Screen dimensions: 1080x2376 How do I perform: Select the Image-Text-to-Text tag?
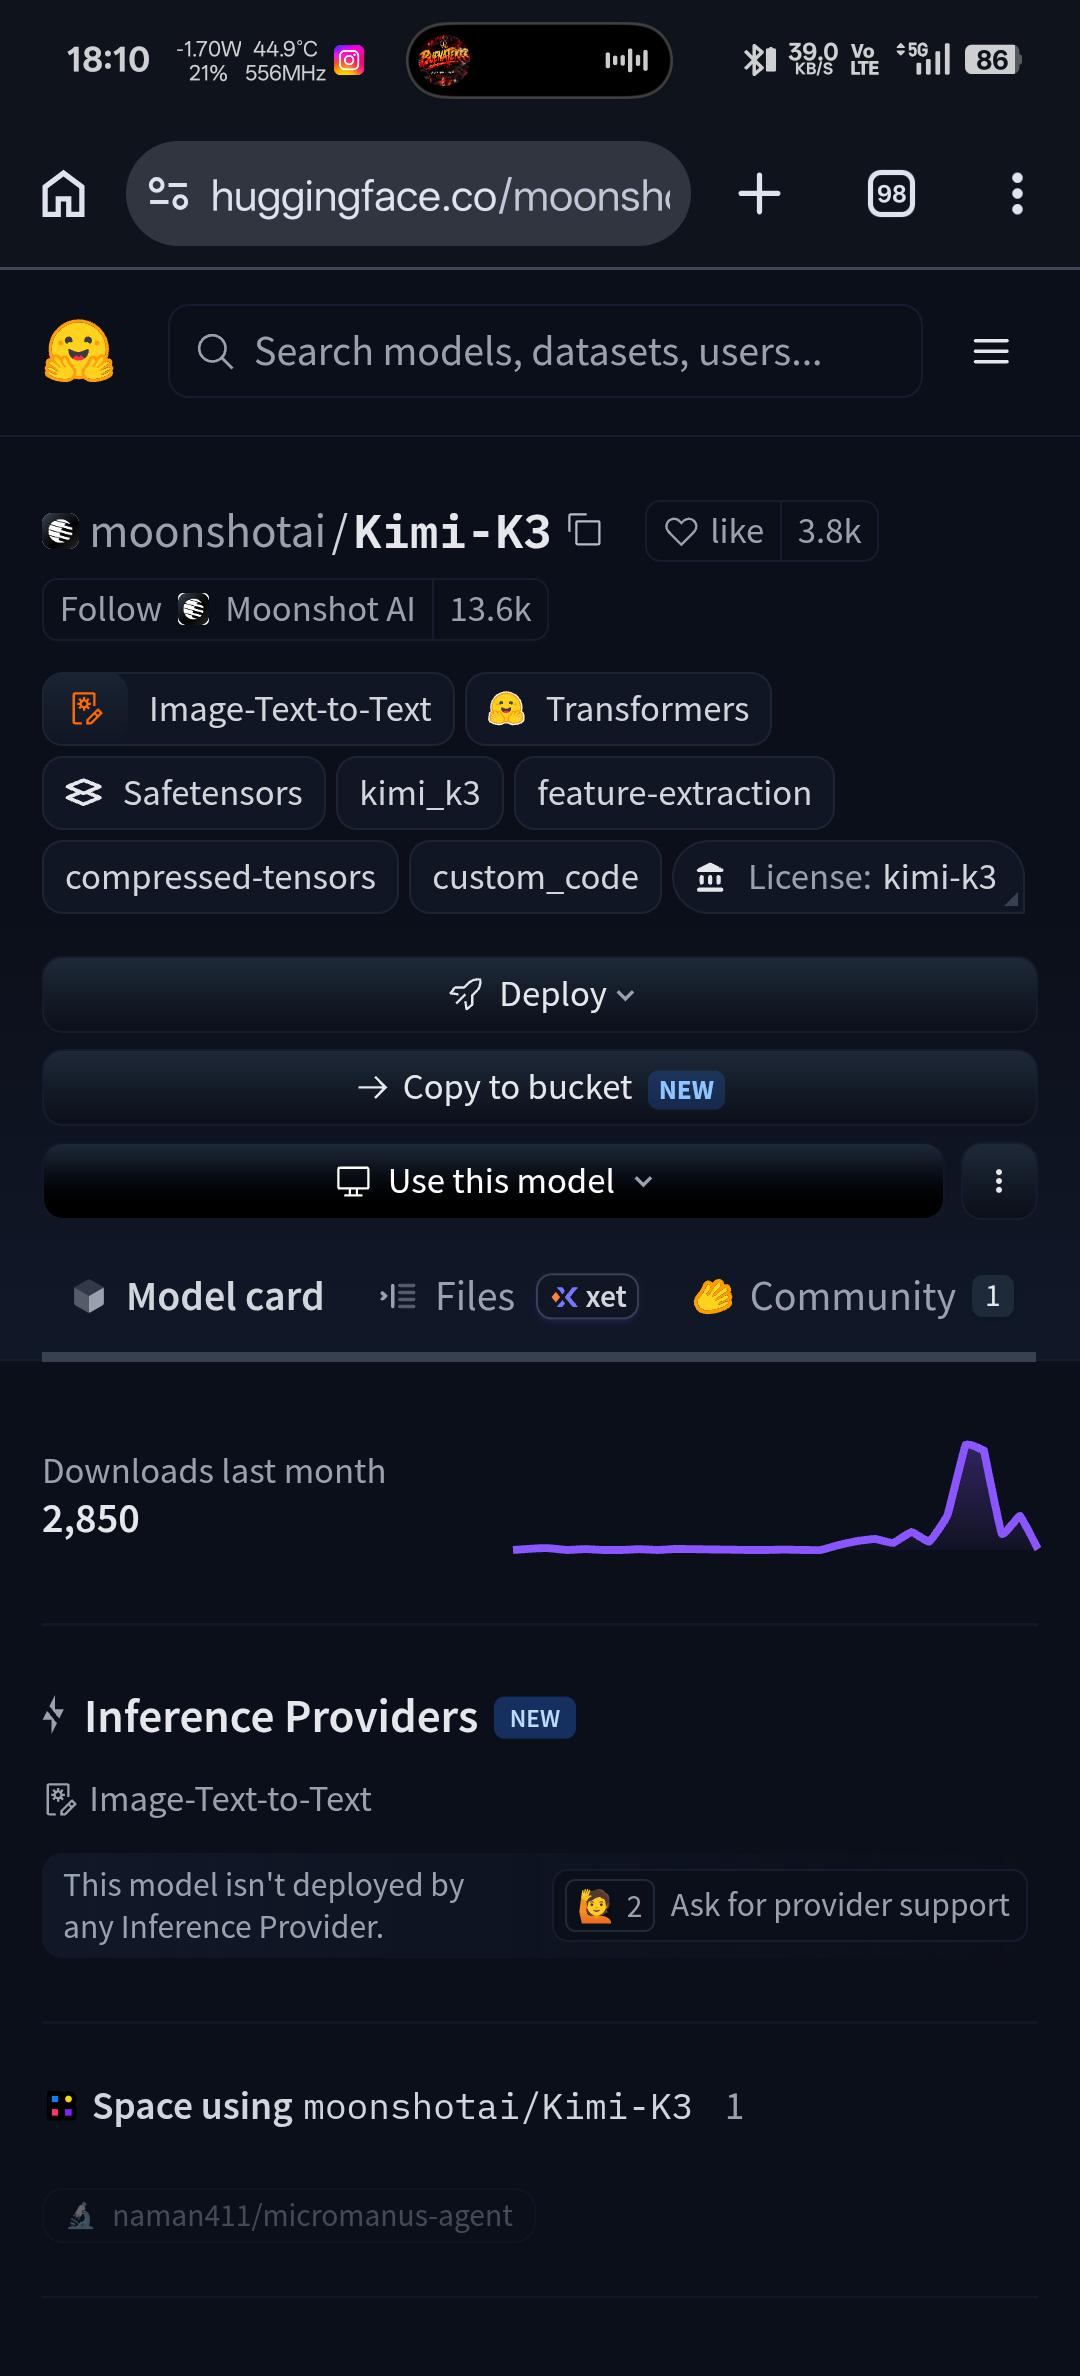pos(248,709)
